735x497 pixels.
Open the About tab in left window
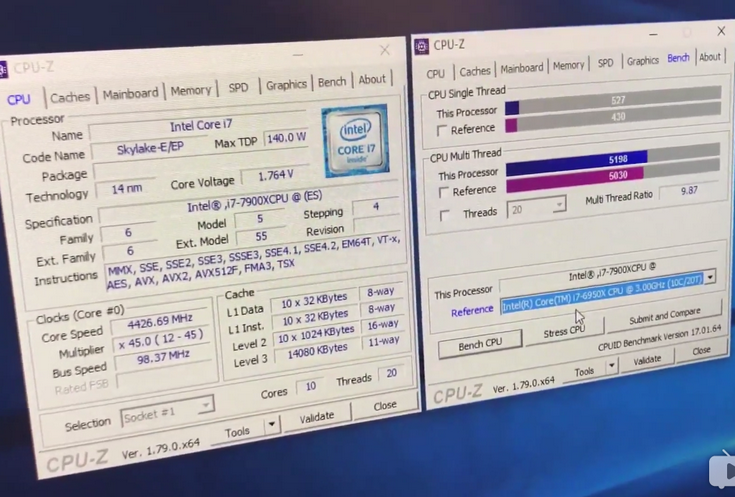click(372, 80)
